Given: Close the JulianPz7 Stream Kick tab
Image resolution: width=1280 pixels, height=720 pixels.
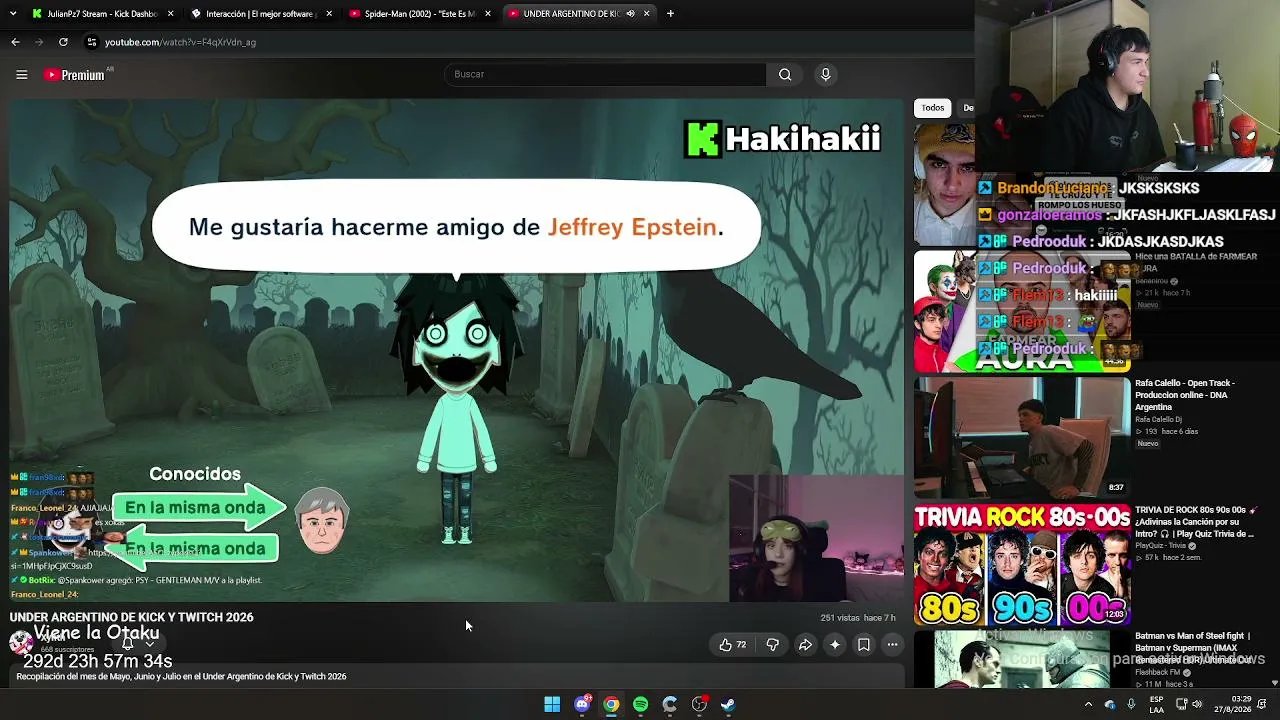Looking at the screenshot, I should (171, 14).
